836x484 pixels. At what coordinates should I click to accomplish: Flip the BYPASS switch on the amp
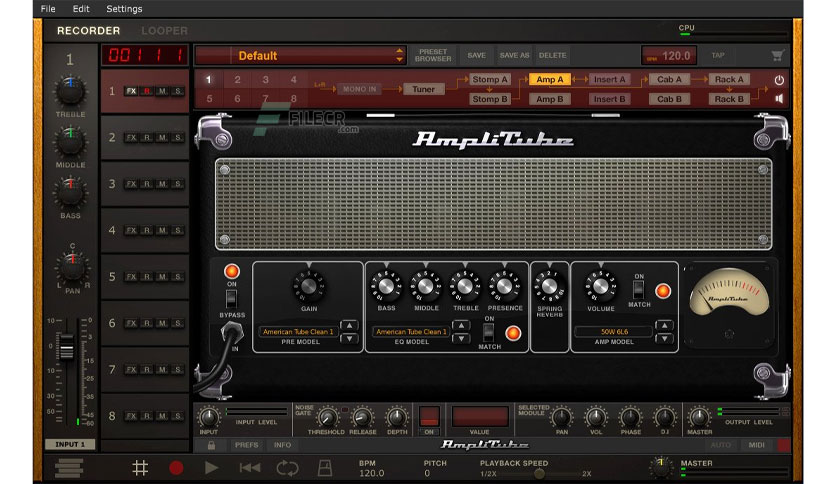(x=231, y=299)
